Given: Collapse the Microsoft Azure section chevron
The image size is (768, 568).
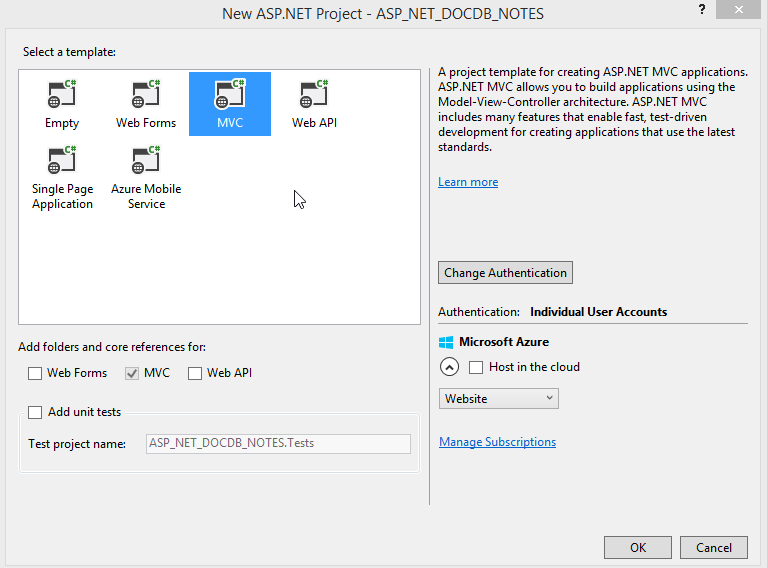Looking at the screenshot, I should (449, 367).
